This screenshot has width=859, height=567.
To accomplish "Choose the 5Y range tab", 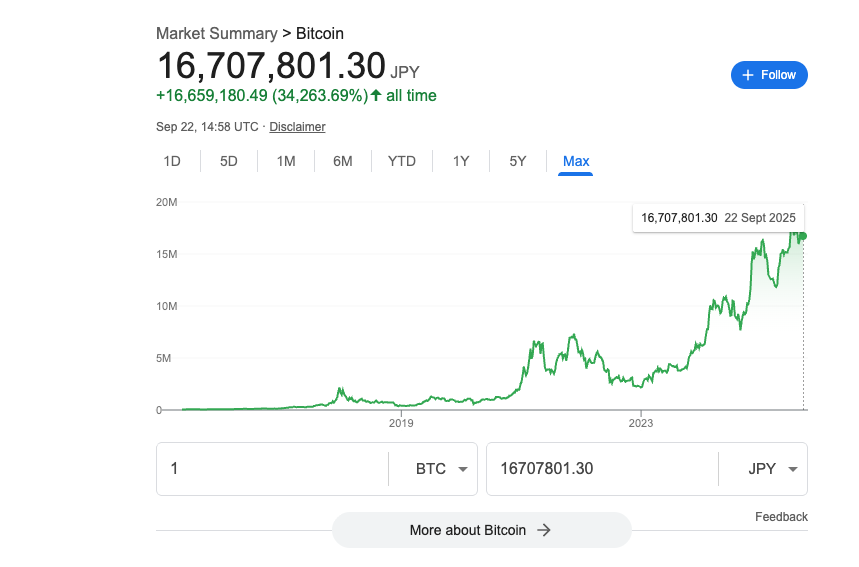I will click(517, 161).
